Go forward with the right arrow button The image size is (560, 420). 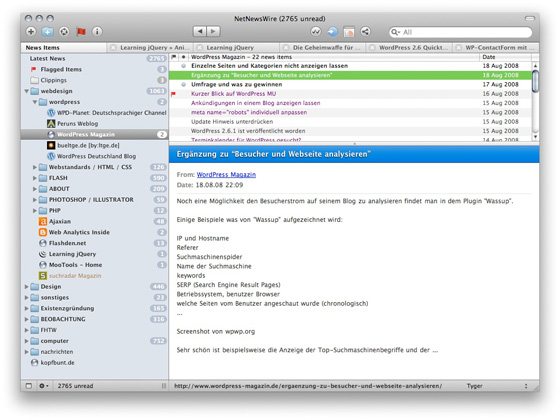(x=214, y=31)
